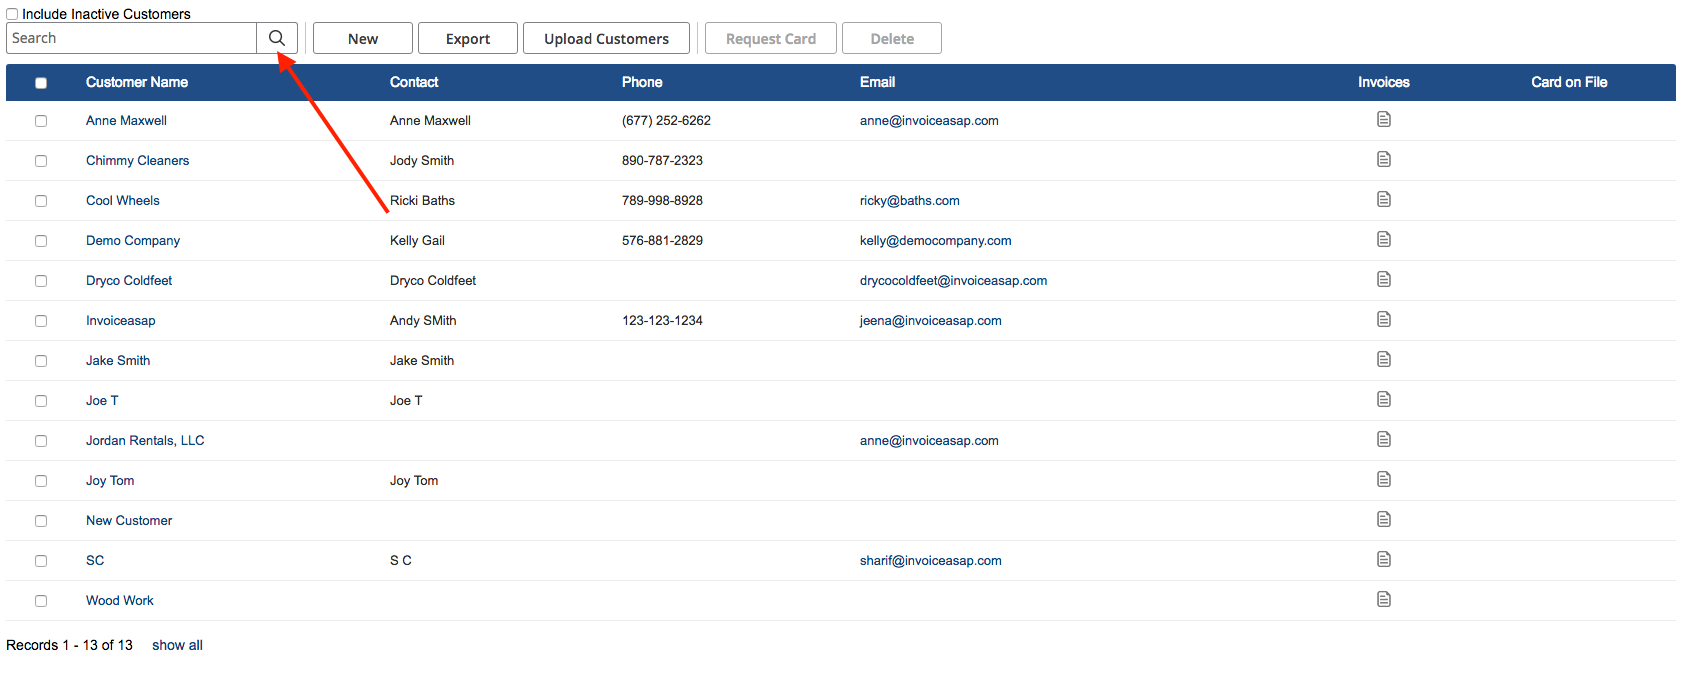Click the Upload Customers button
The width and height of the screenshot is (1690, 683).
pos(606,39)
